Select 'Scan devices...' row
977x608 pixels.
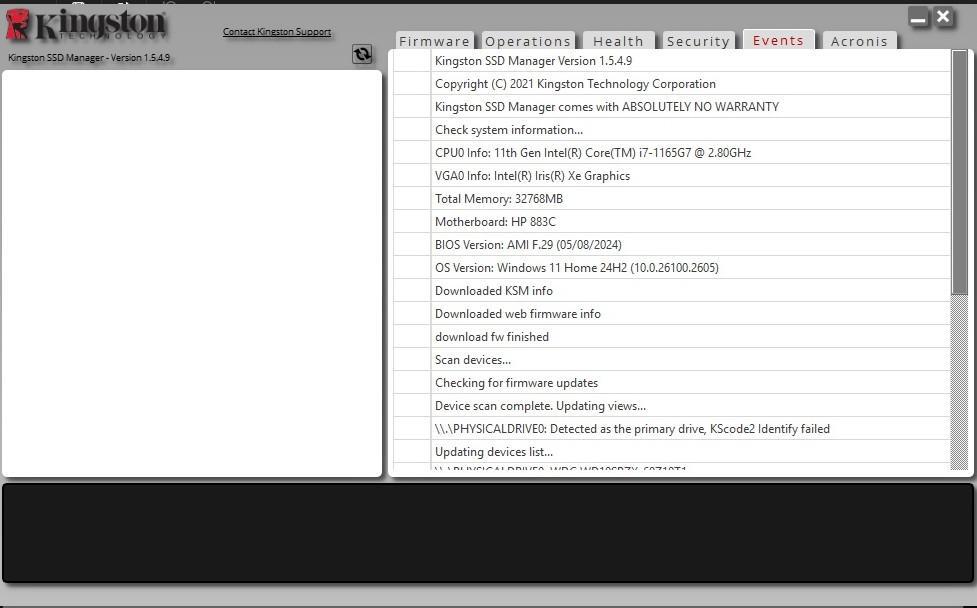[672, 360]
